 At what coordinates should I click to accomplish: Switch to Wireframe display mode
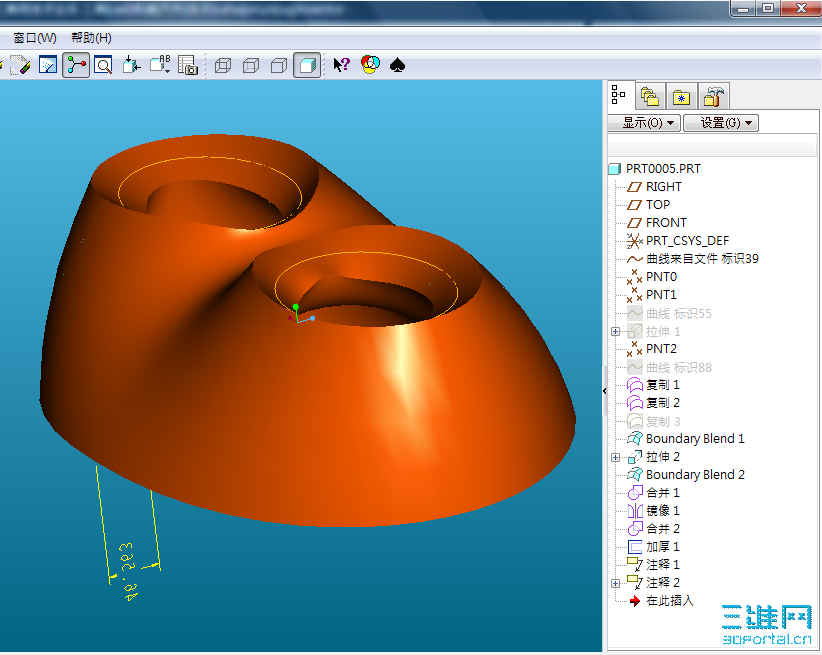click(x=223, y=66)
